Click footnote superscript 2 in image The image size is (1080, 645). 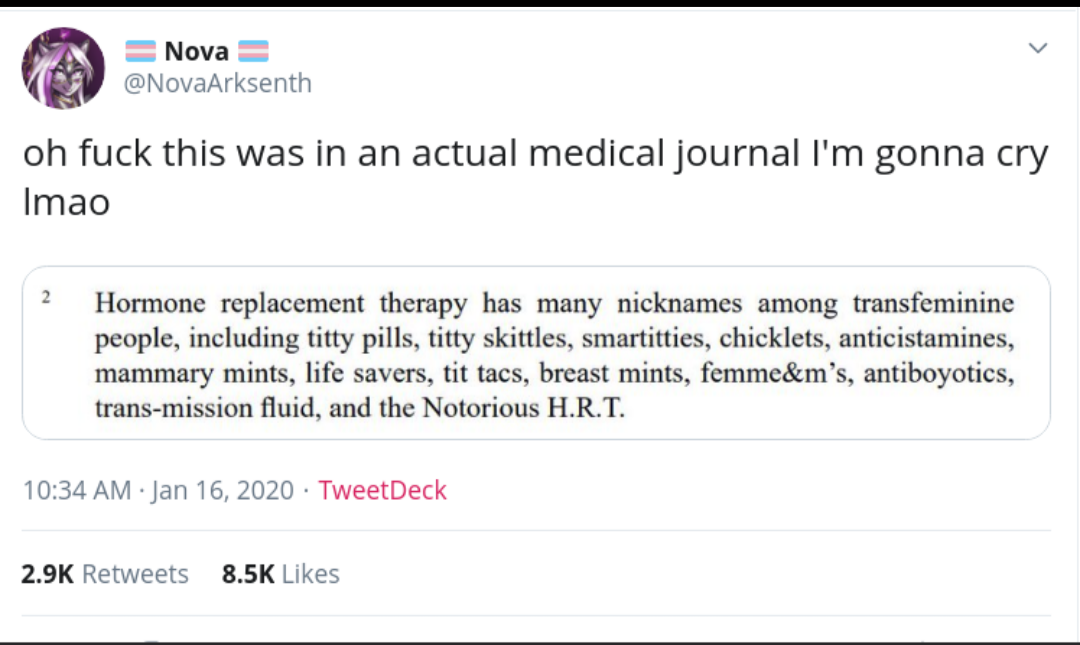[46, 297]
